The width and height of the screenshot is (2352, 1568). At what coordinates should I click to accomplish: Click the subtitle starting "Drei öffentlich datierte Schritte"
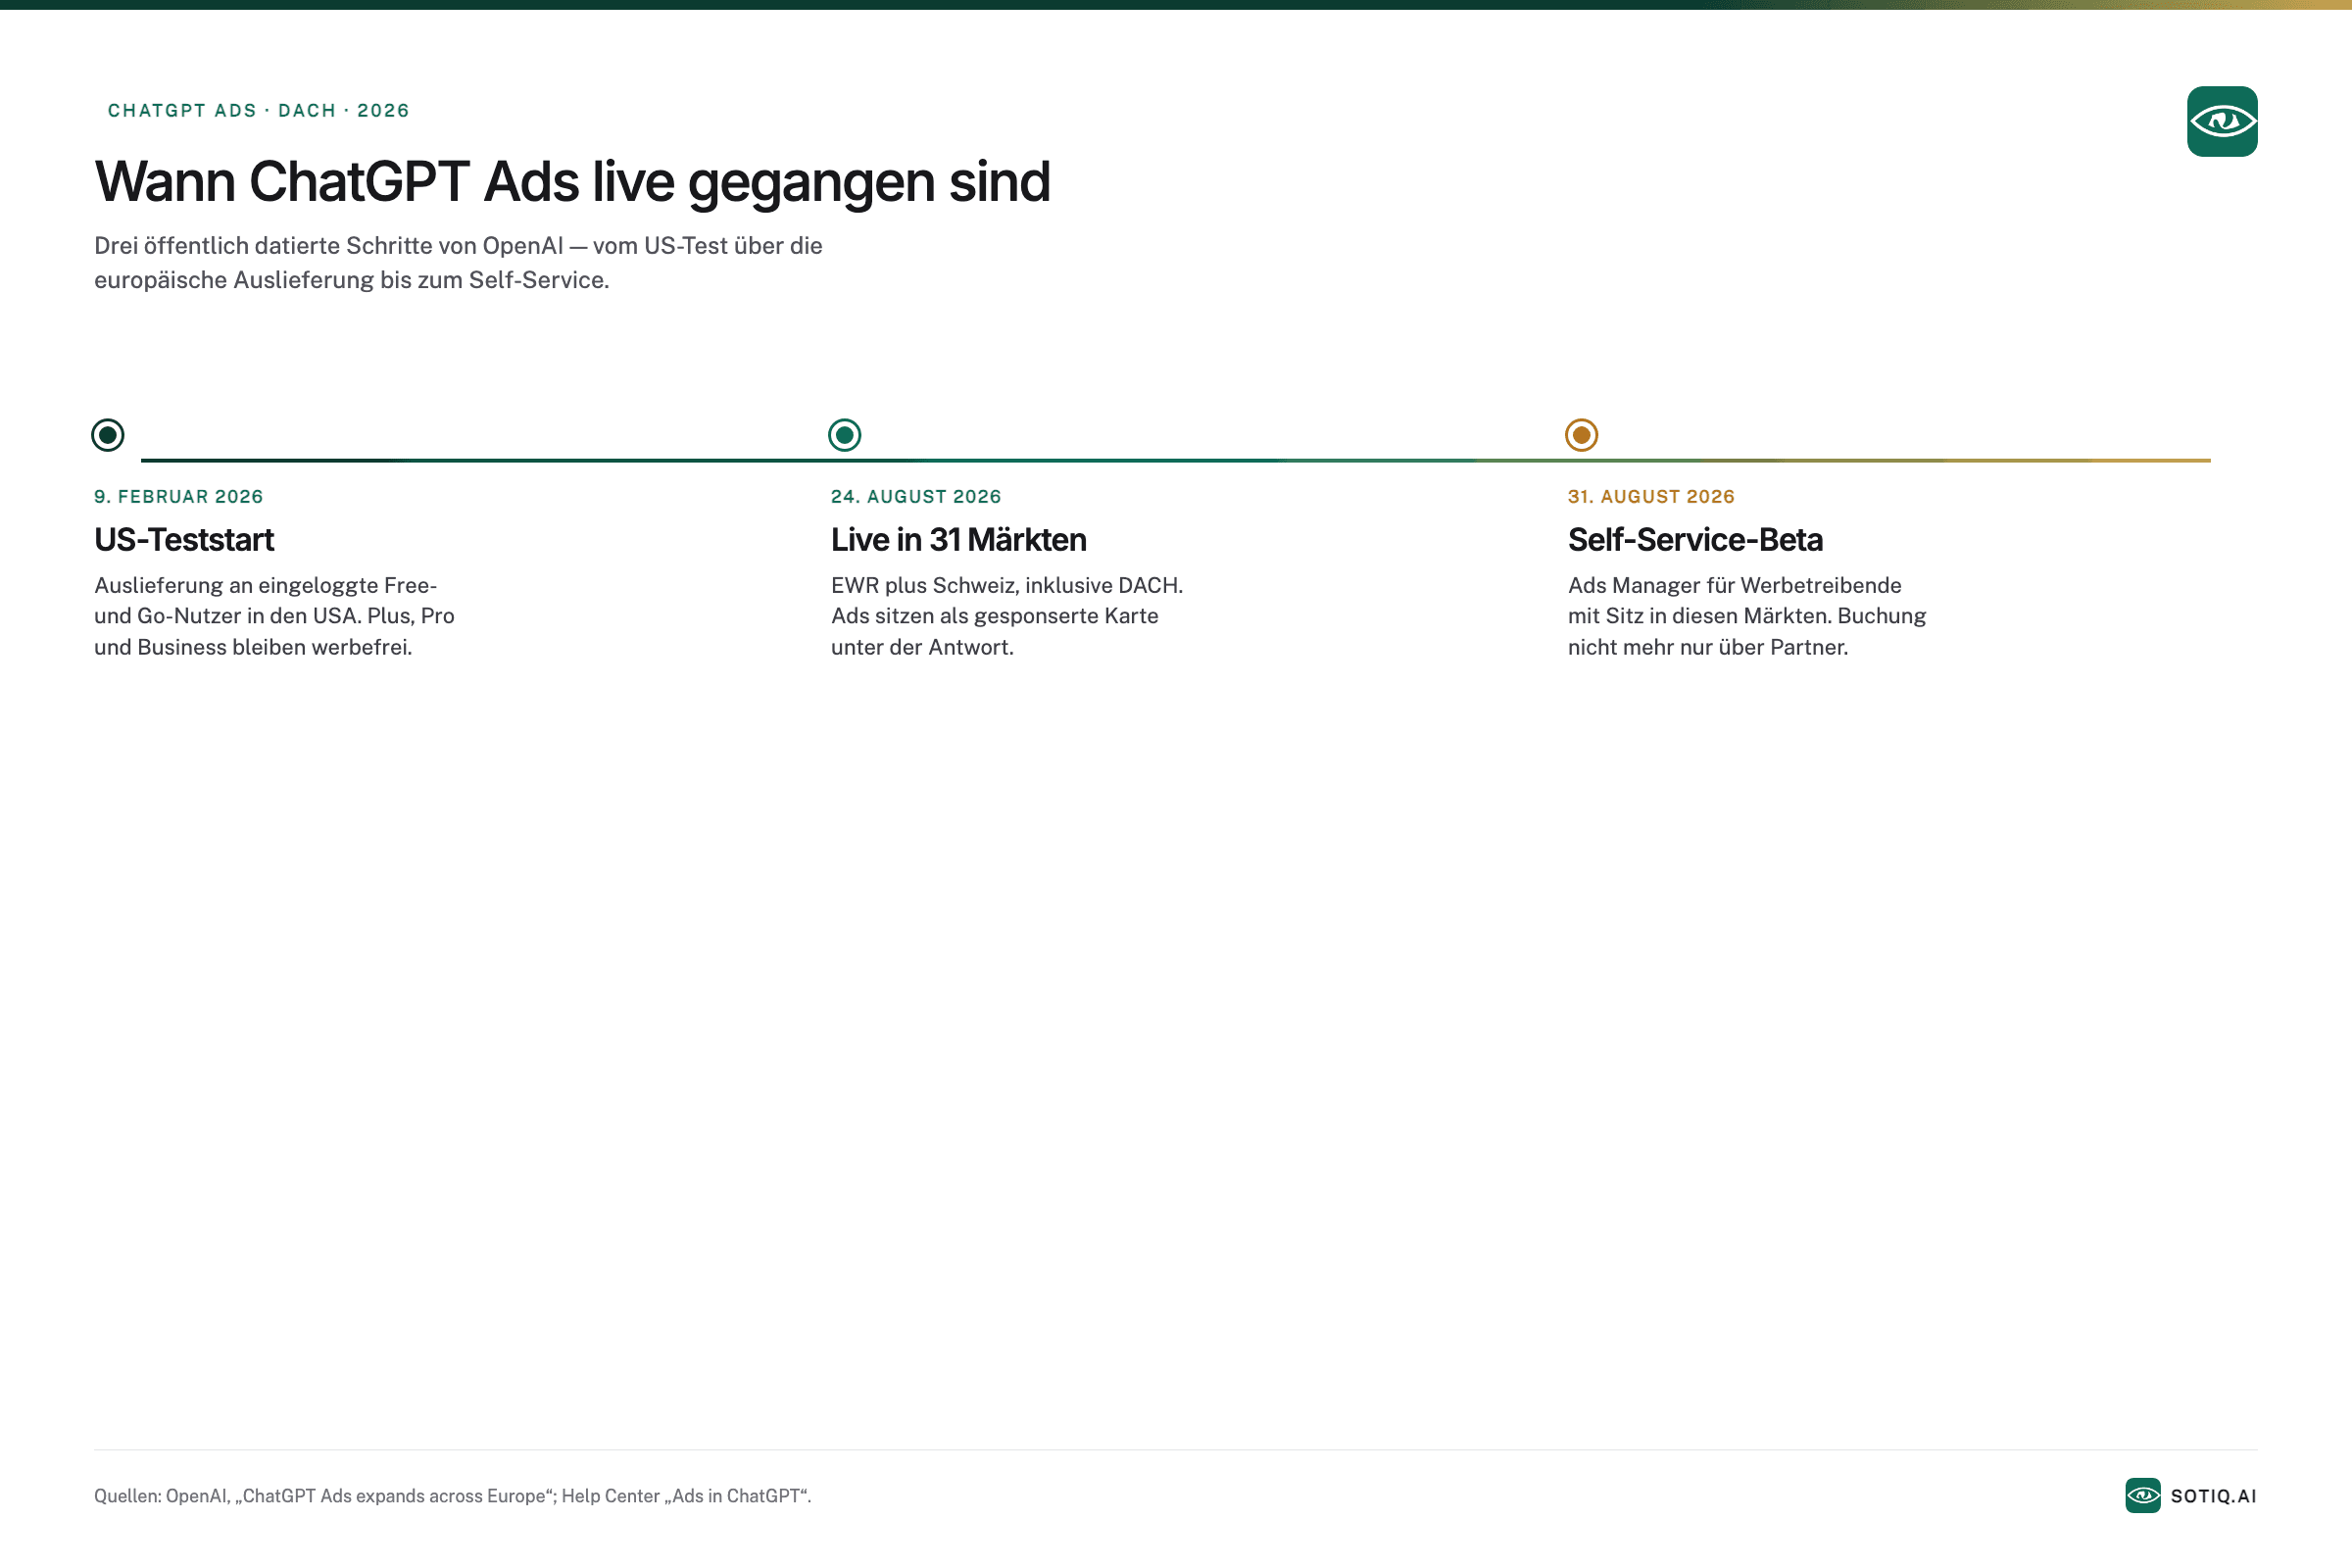click(458, 263)
